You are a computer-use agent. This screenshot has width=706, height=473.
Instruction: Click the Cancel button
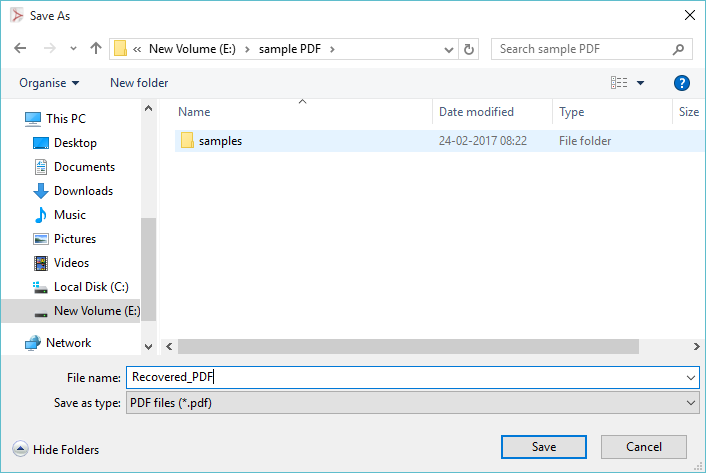(644, 447)
